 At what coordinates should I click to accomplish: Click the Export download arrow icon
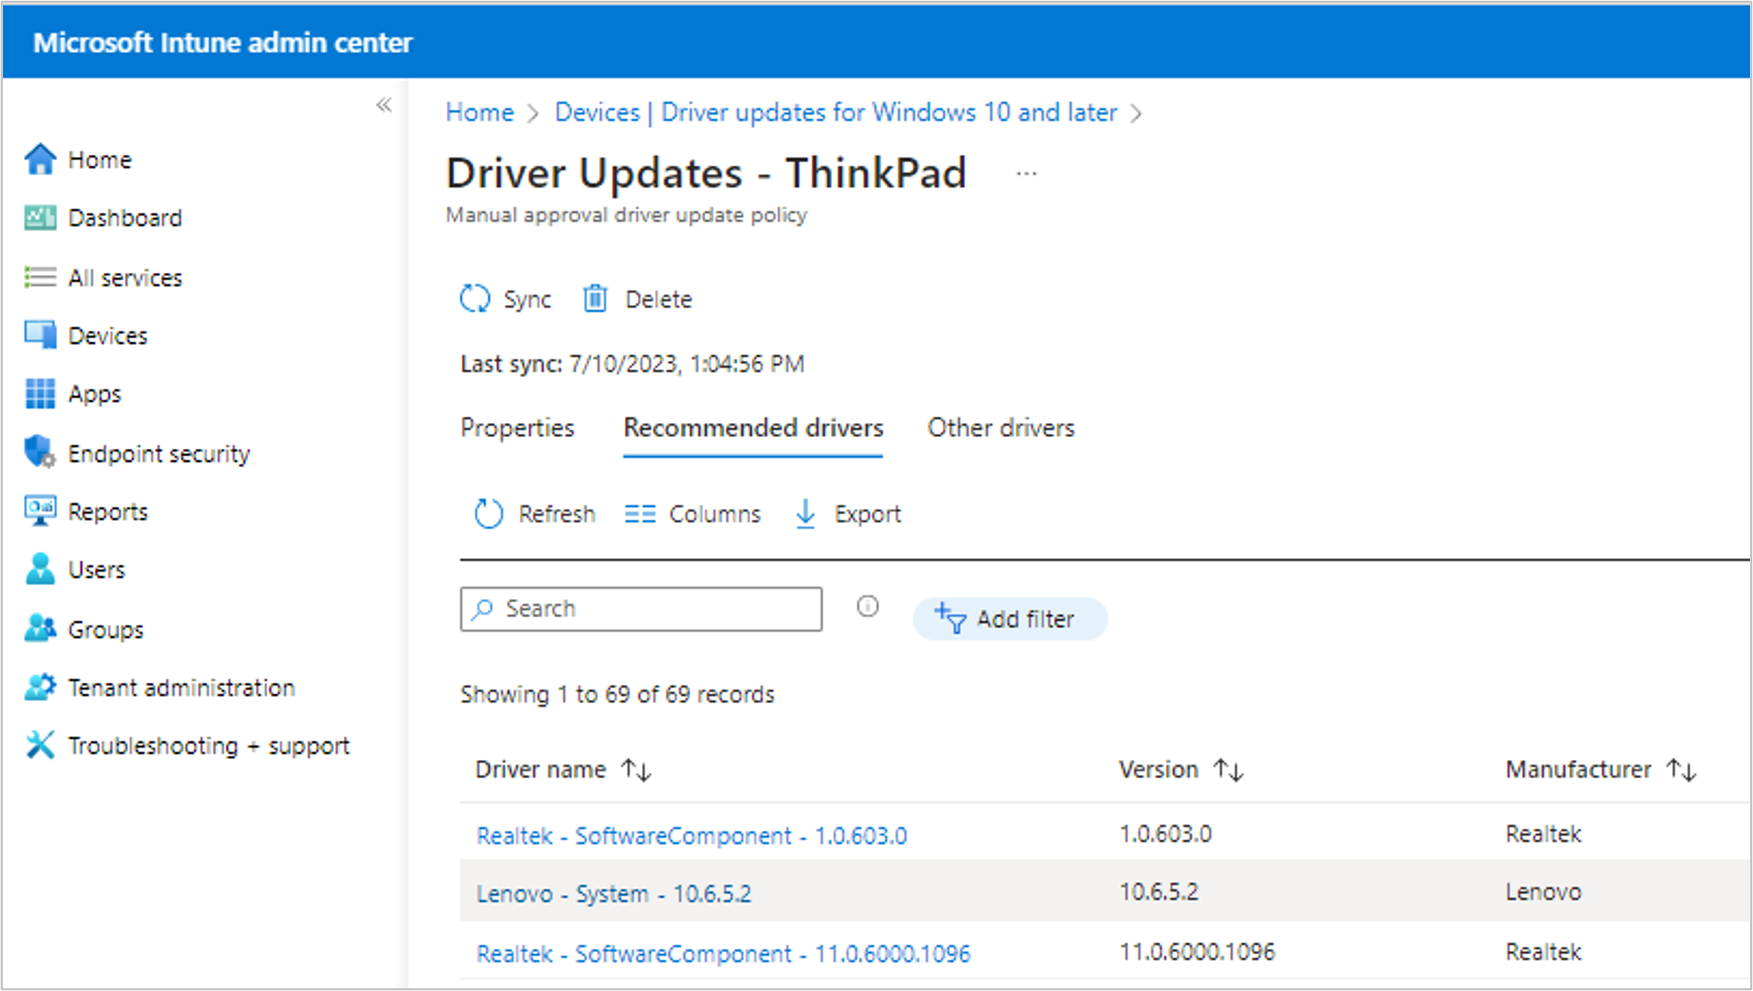805,514
